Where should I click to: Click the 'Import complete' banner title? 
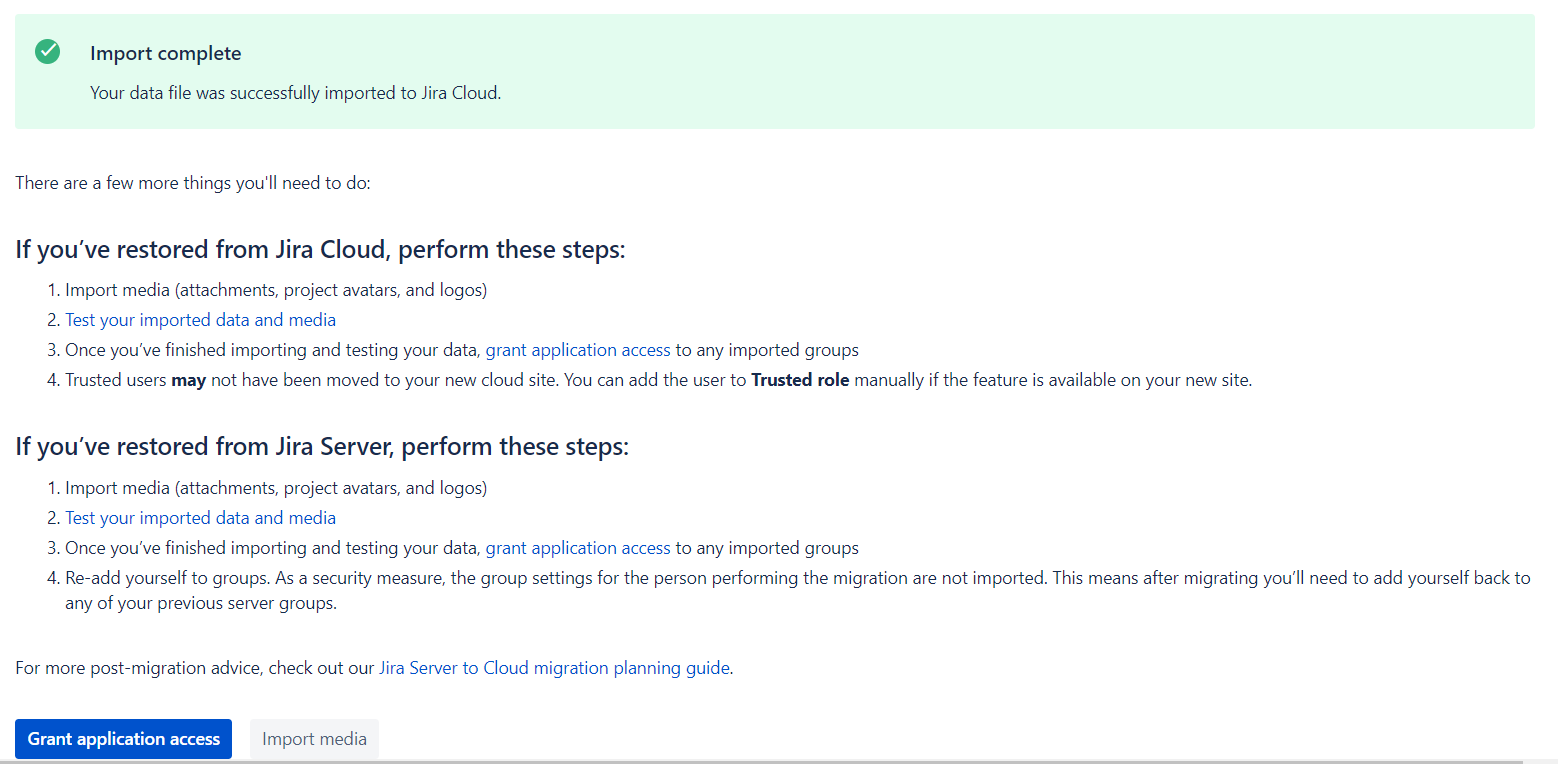point(165,54)
